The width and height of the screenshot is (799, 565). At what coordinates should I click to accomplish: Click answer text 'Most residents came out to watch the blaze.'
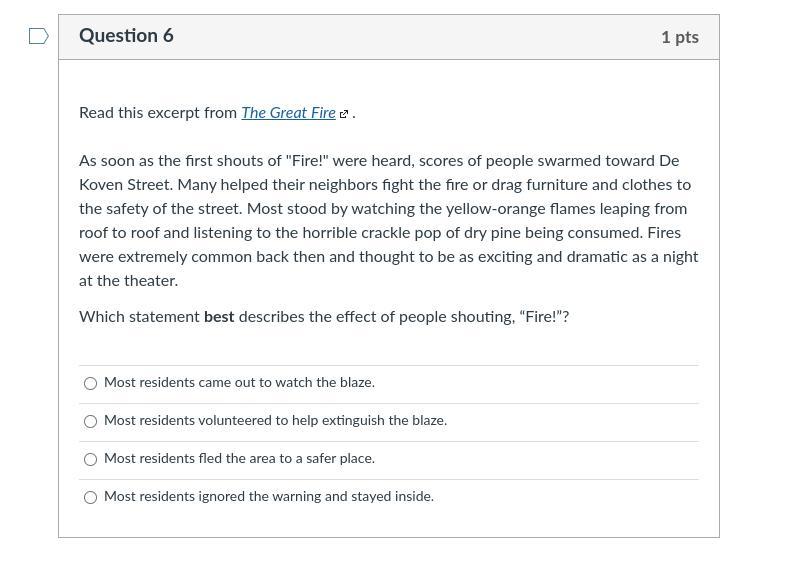tap(239, 383)
